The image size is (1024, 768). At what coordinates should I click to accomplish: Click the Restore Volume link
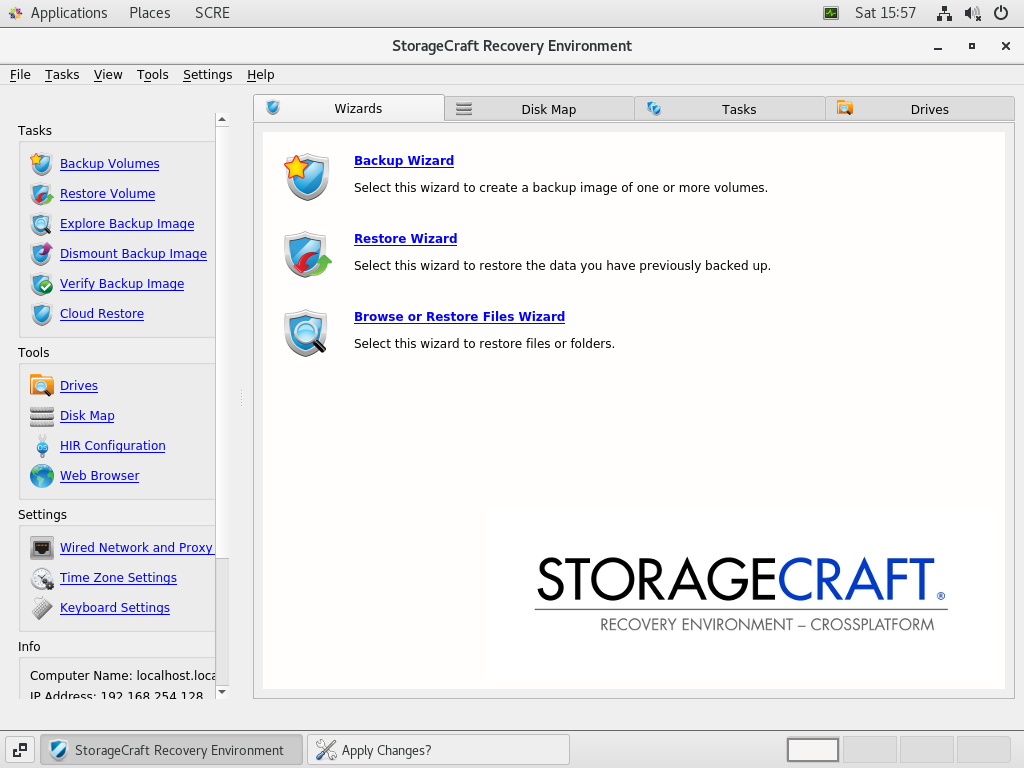click(108, 193)
